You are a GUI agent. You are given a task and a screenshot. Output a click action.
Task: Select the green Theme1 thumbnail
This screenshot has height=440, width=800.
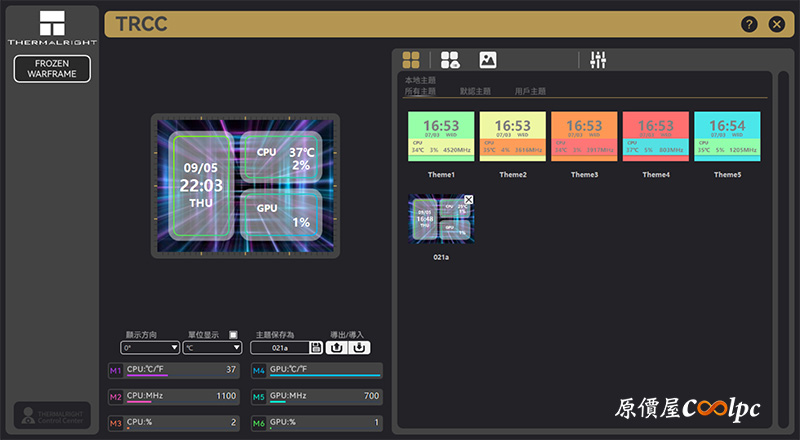click(x=441, y=136)
